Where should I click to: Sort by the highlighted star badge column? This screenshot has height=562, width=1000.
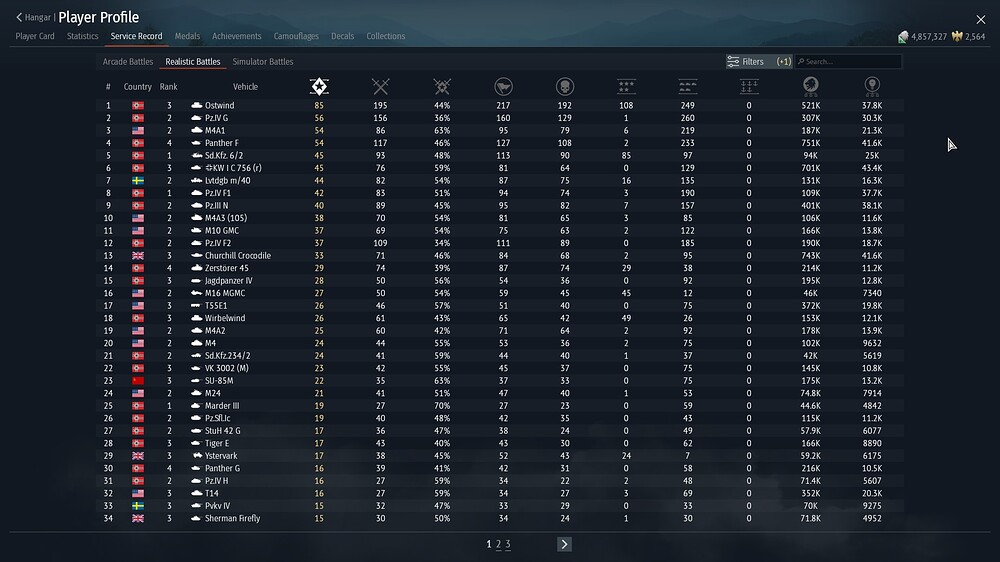319,87
